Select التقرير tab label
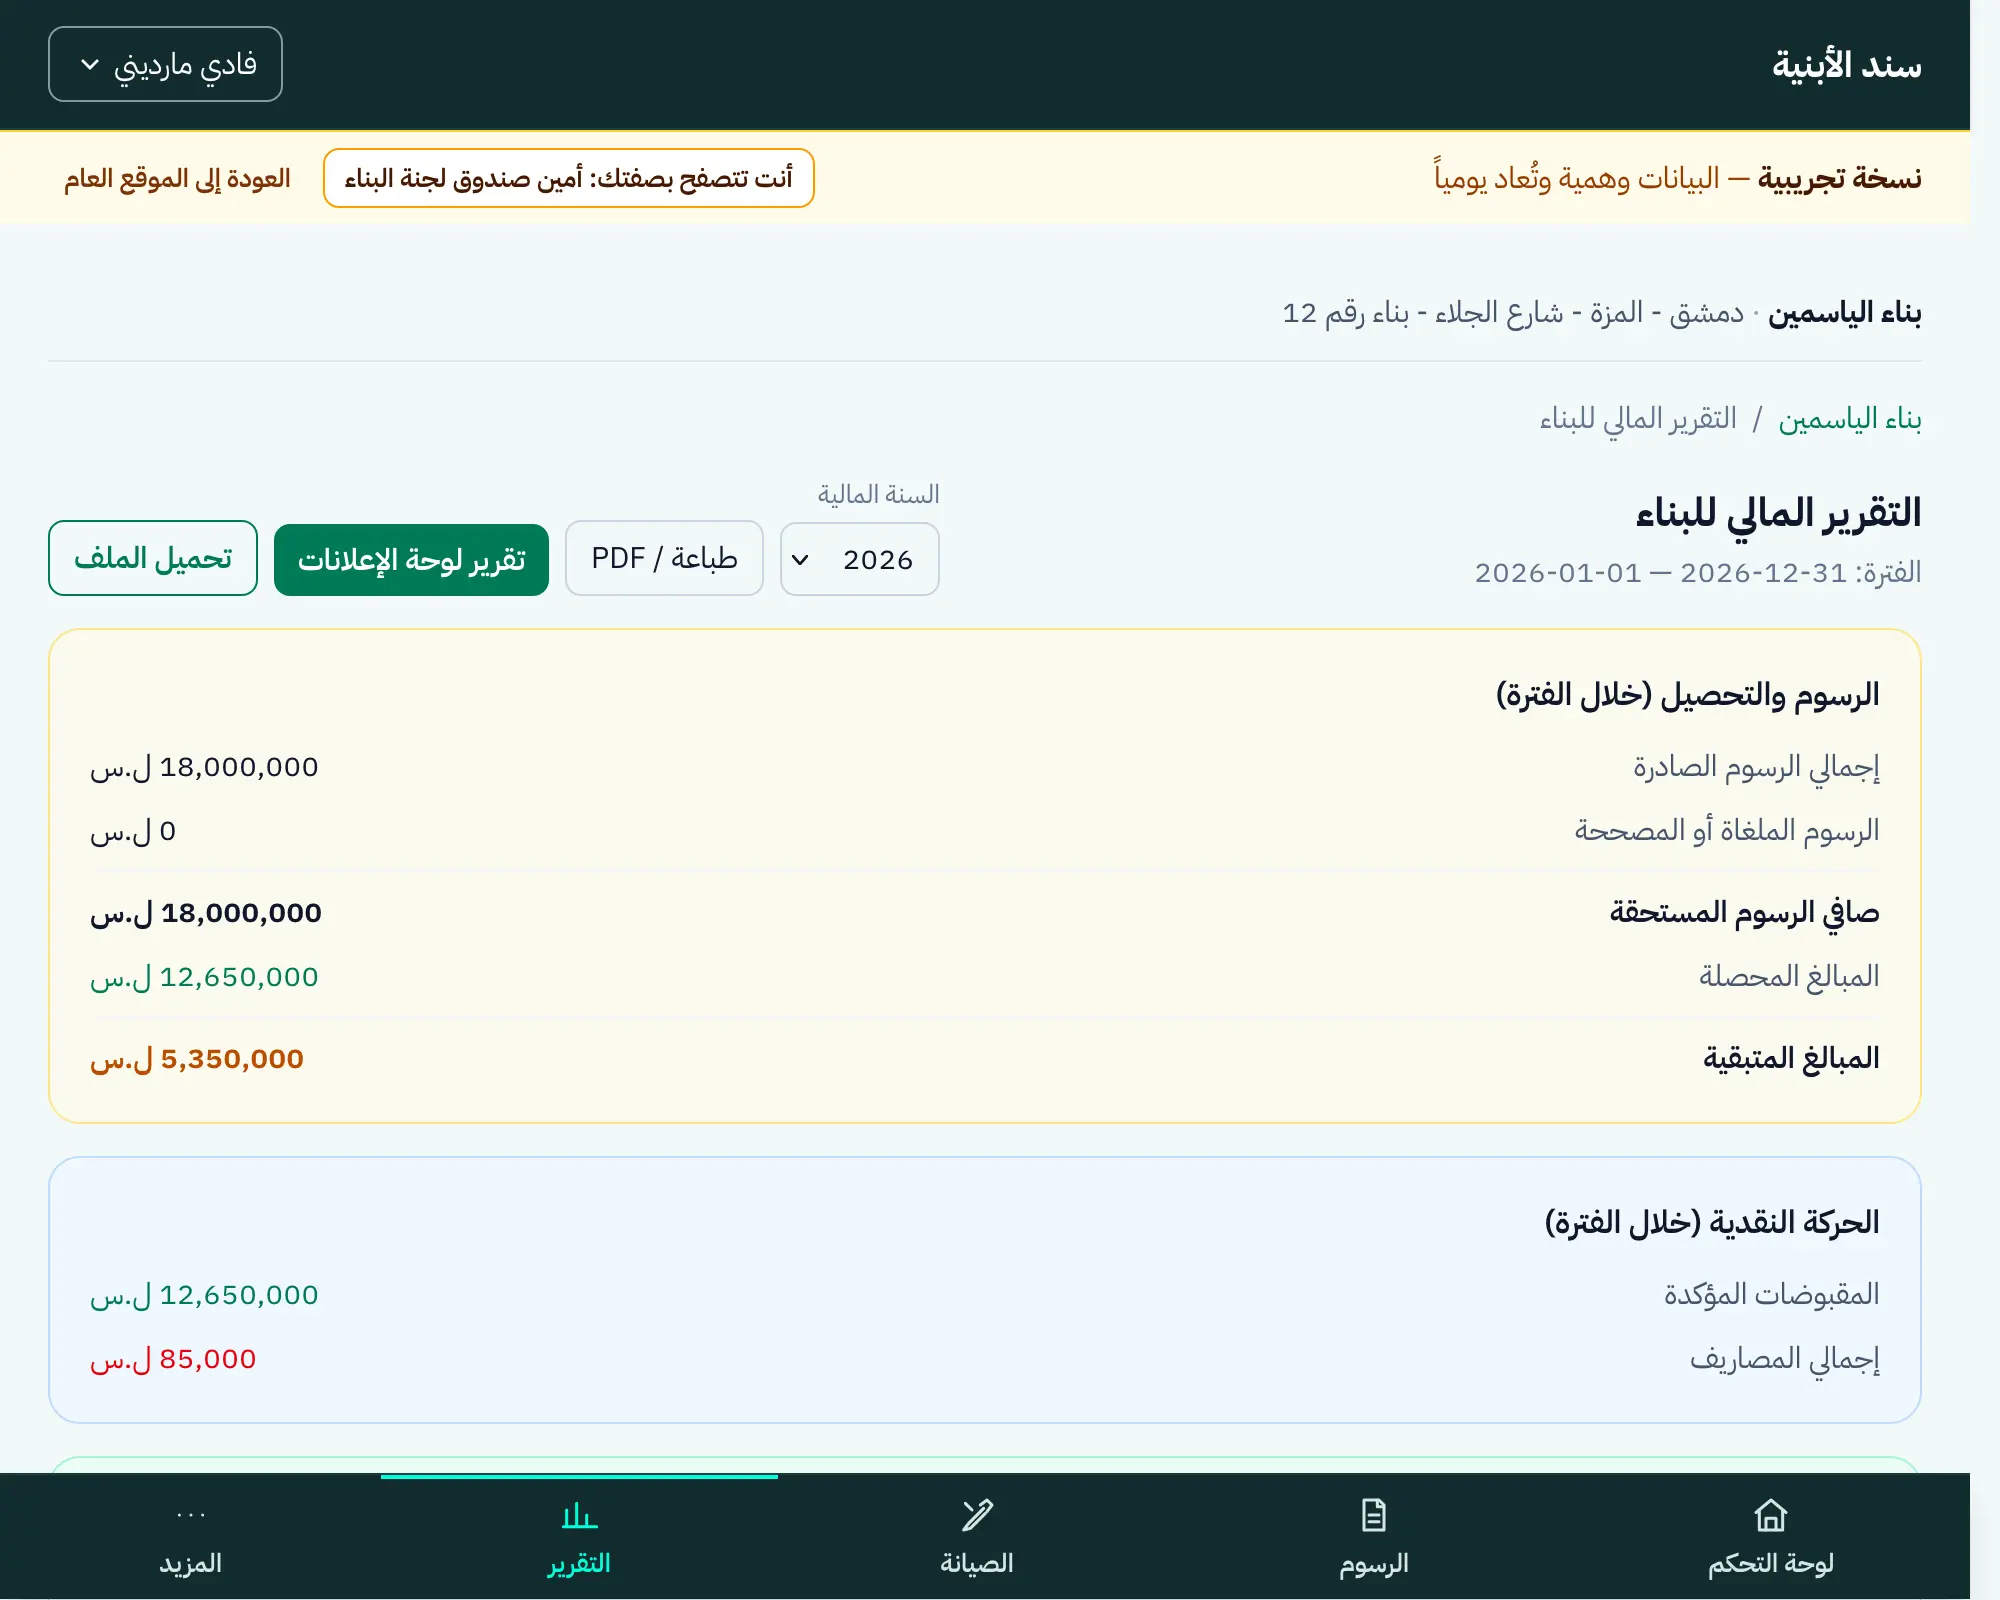This screenshot has height=1600, width=2000. coord(579,1563)
